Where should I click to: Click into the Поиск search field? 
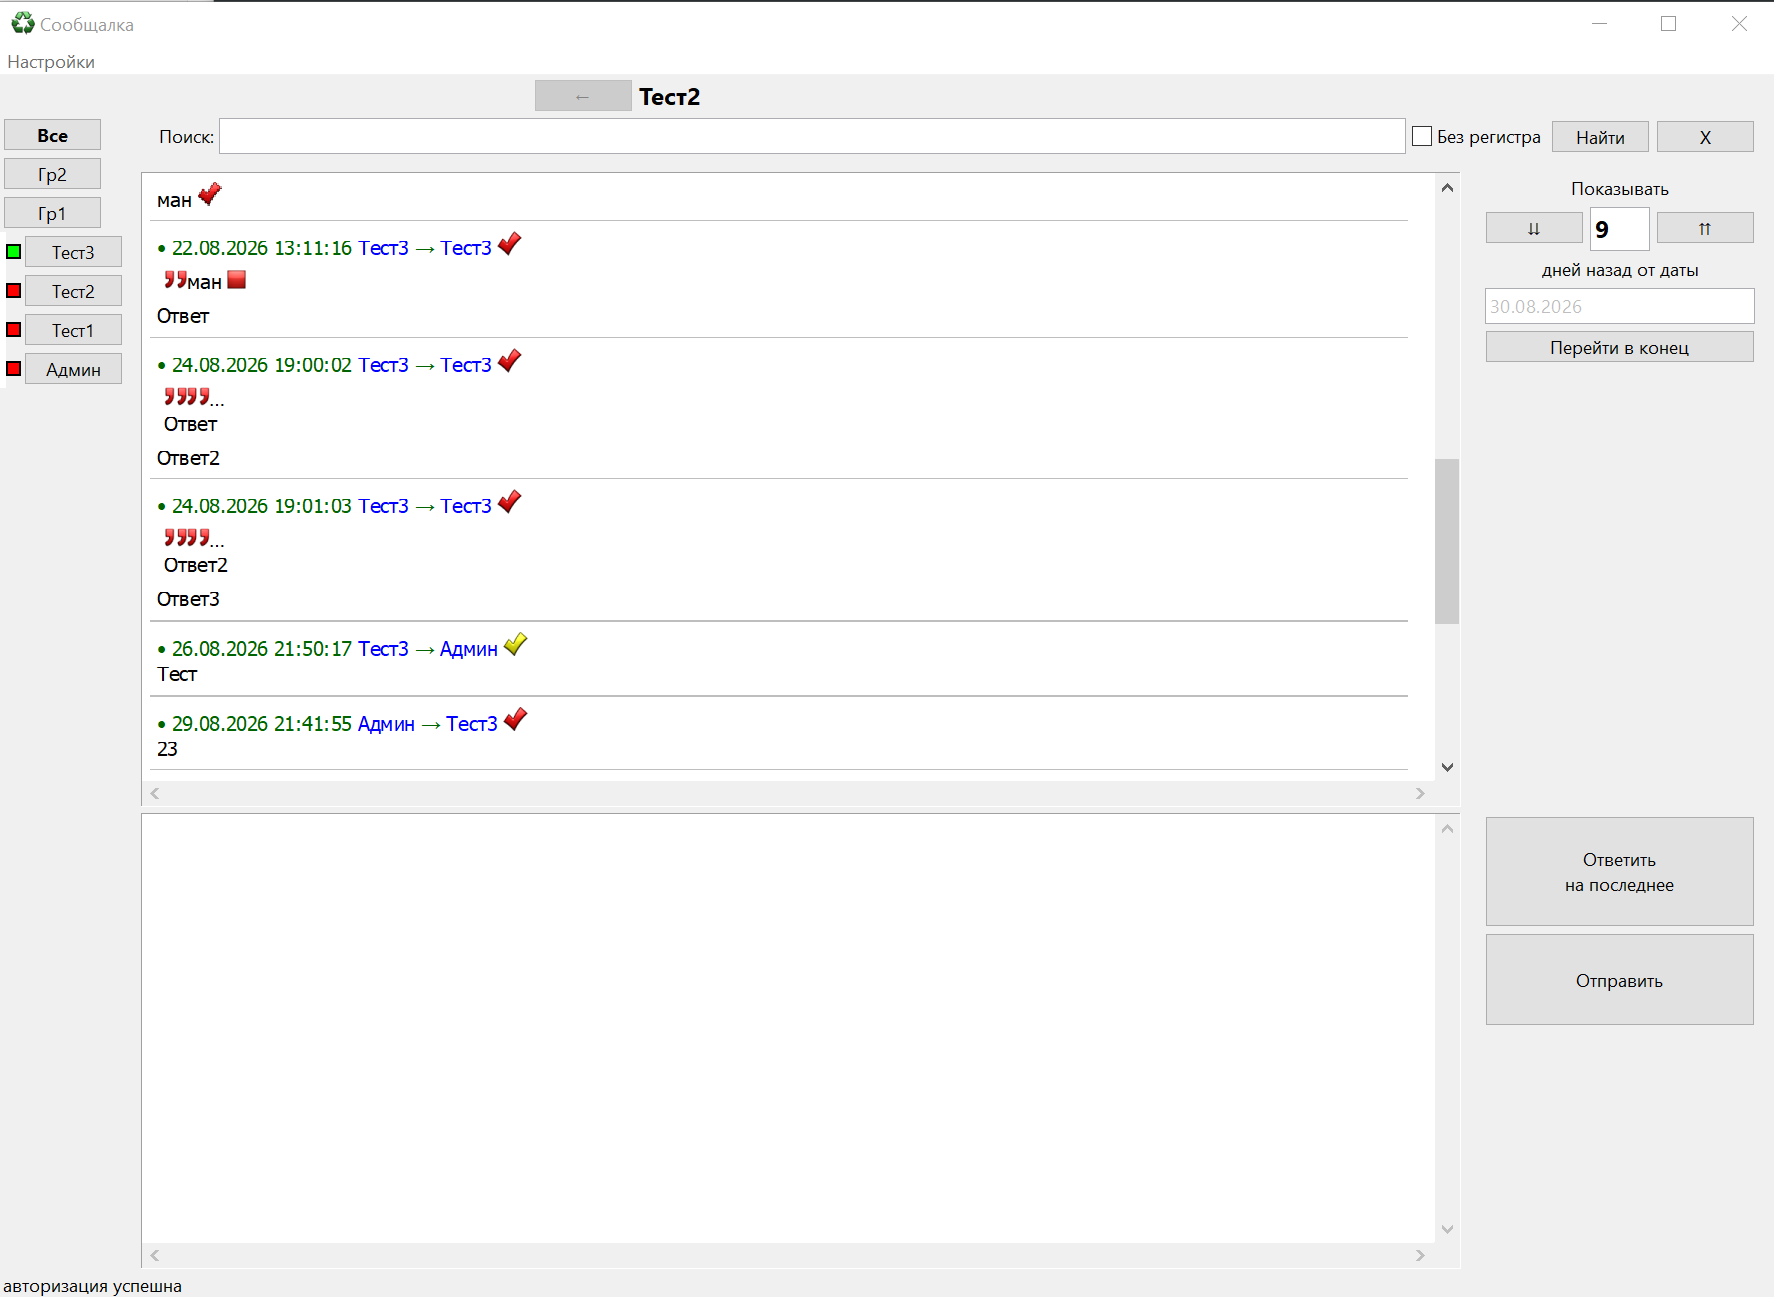tap(812, 136)
